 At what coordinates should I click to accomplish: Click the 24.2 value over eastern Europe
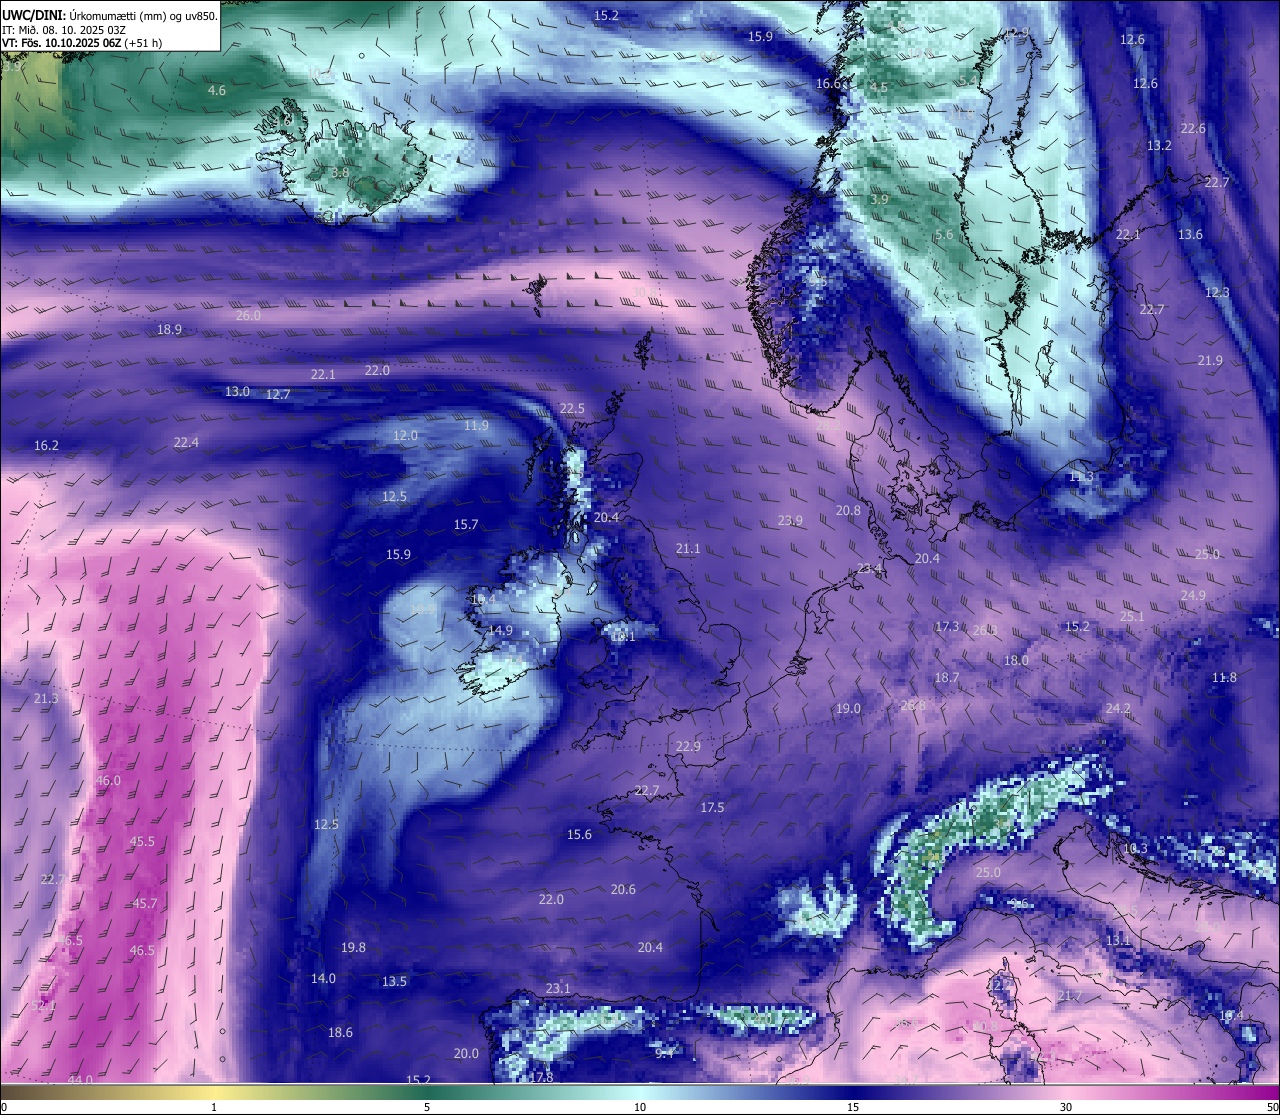[1118, 708]
